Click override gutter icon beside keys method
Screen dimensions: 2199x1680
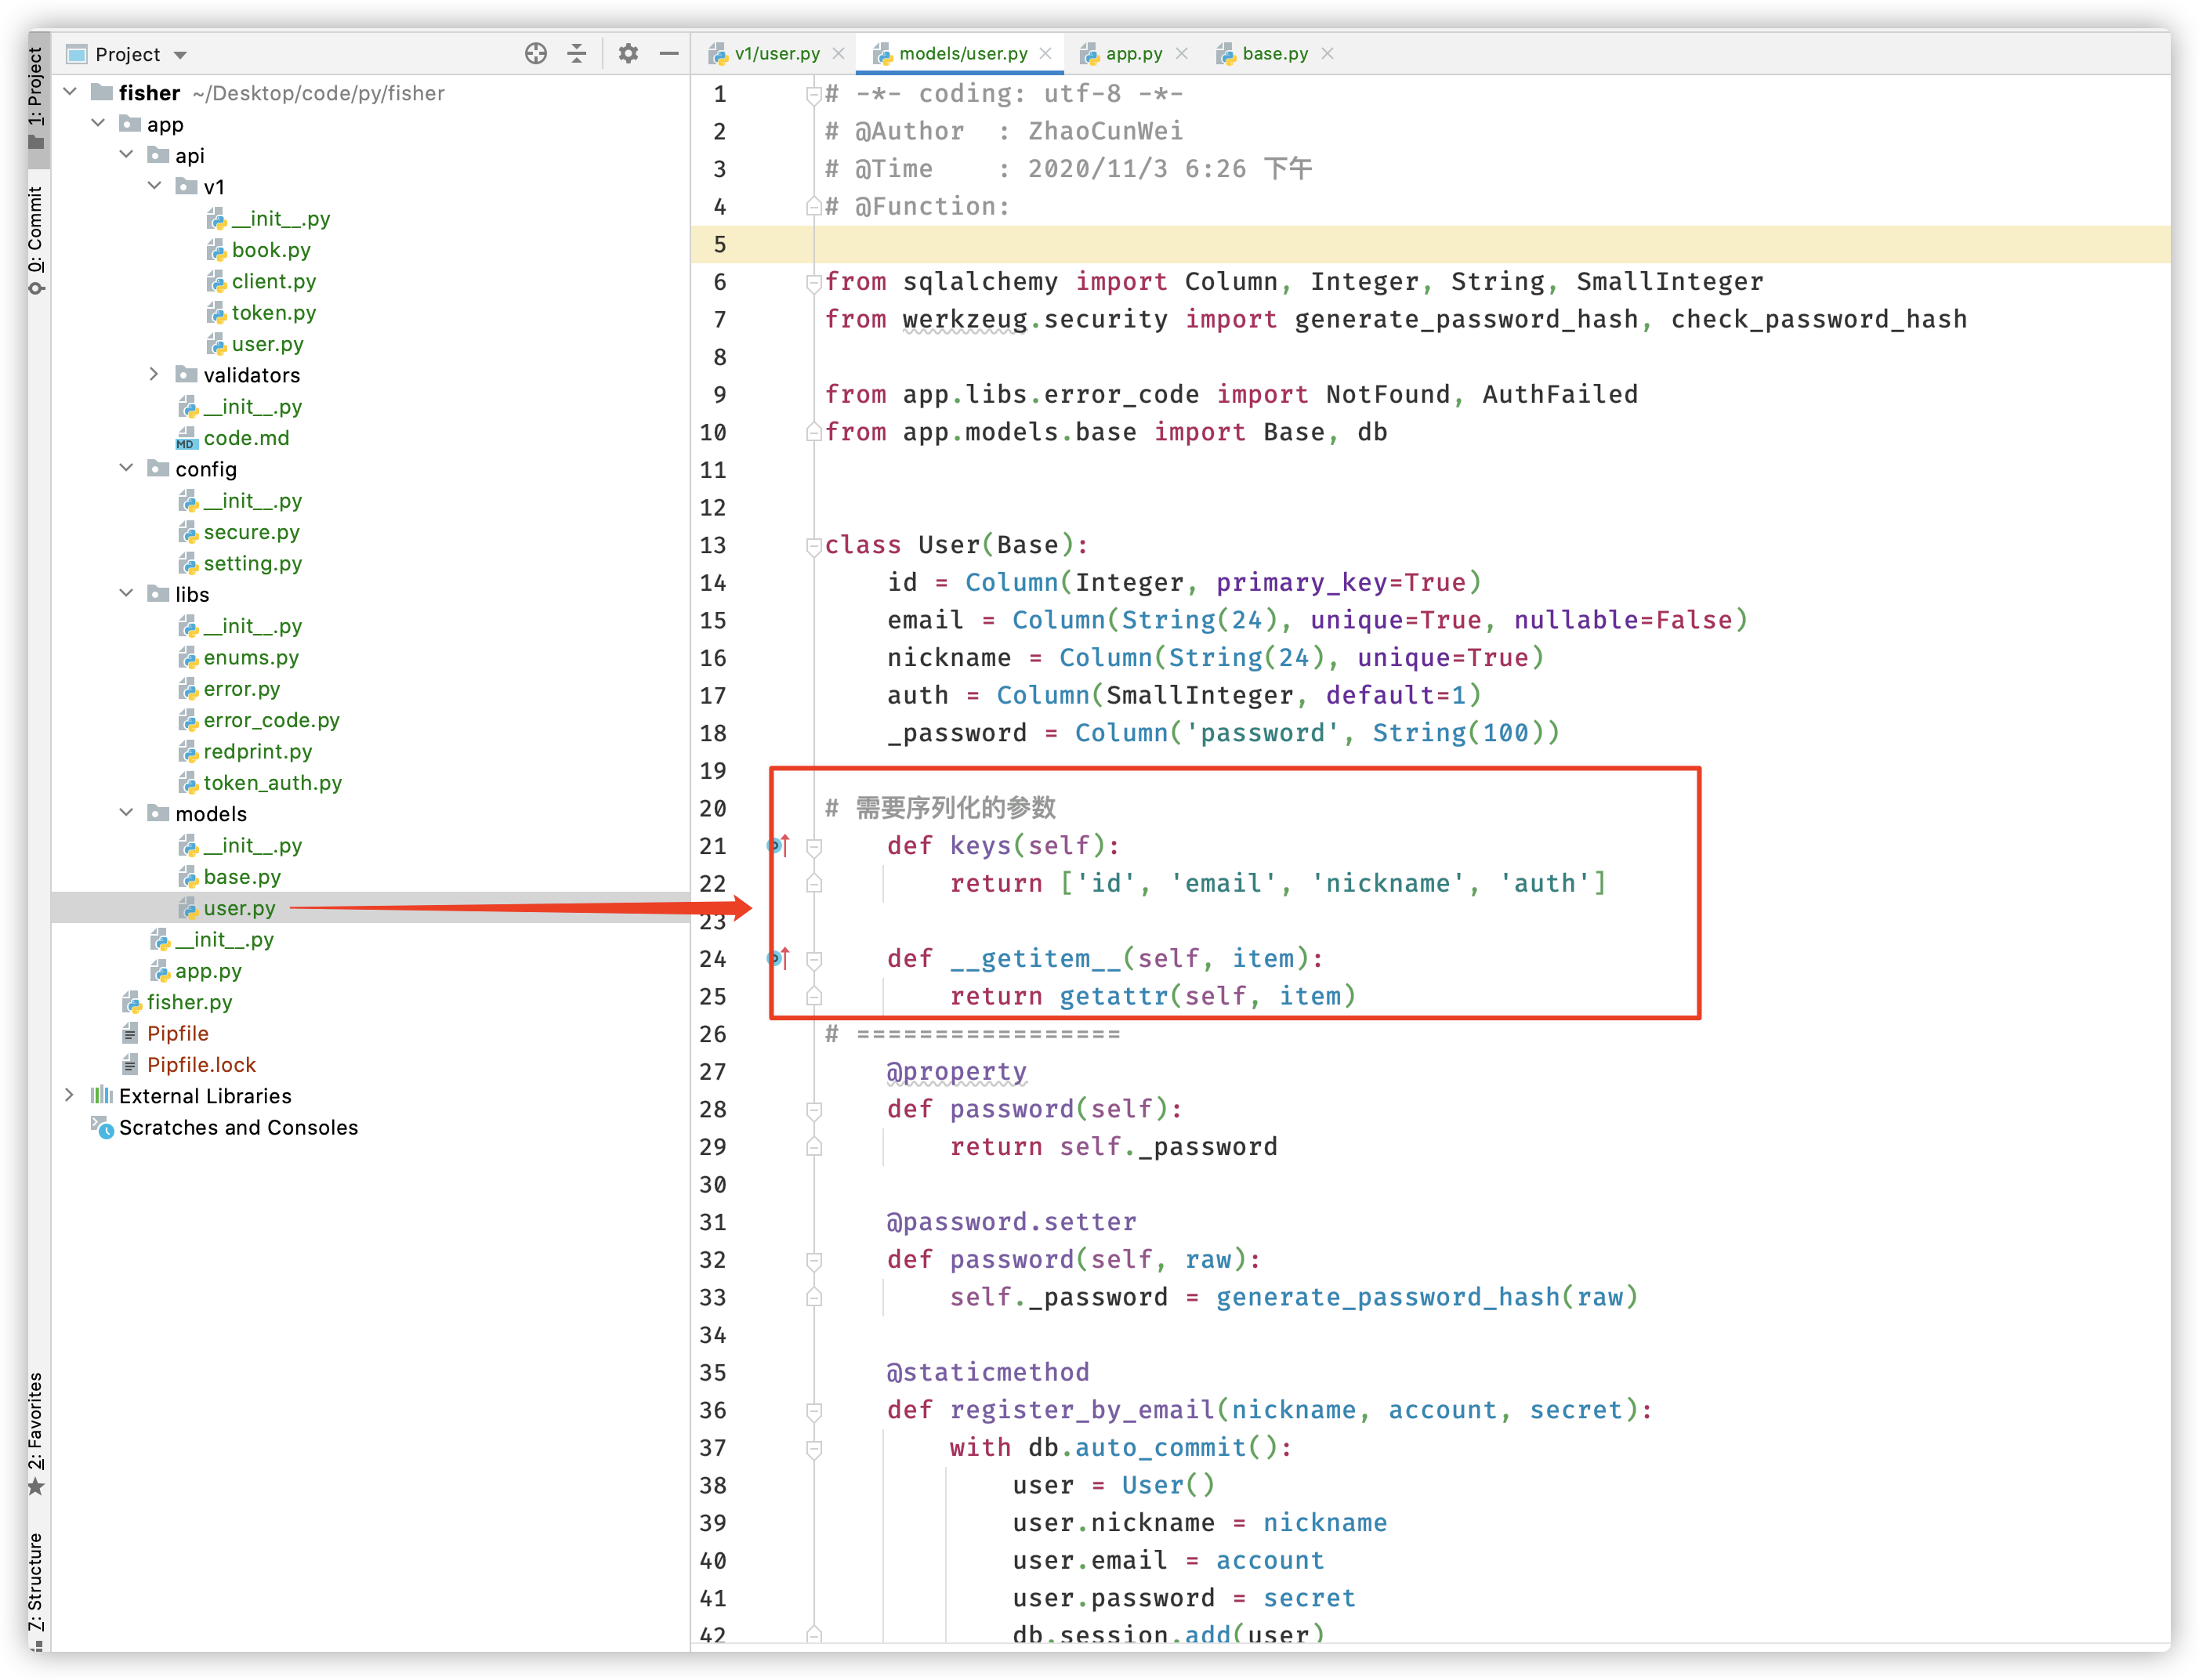[778, 846]
